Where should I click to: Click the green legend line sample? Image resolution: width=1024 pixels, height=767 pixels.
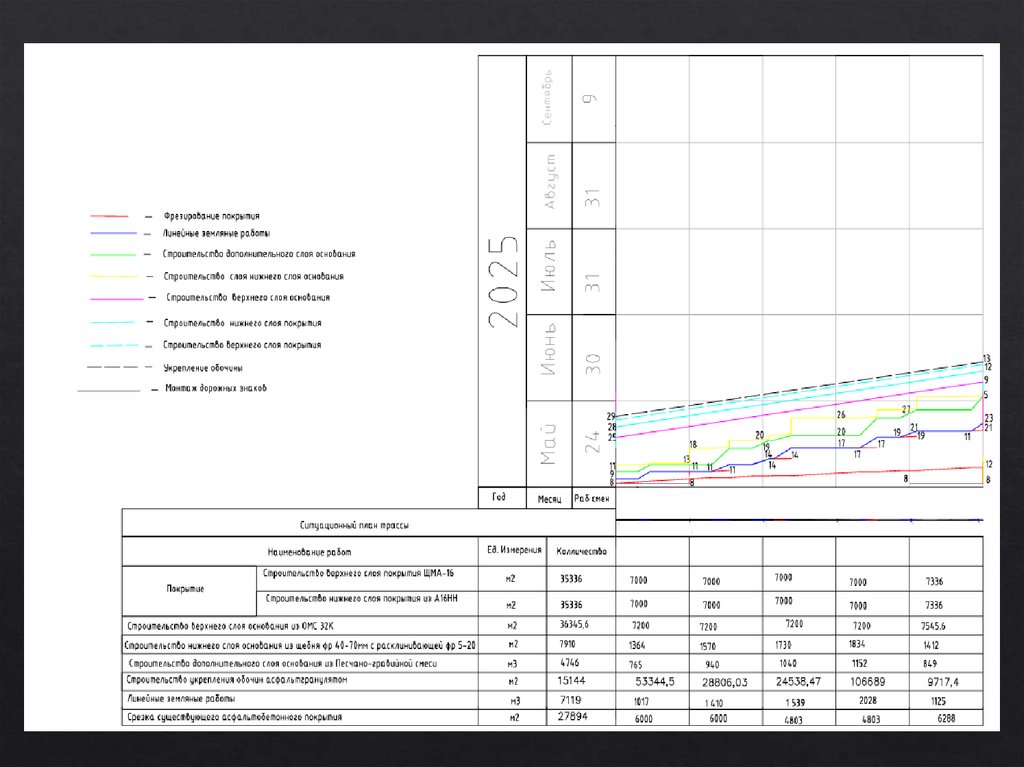[x=113, y=254]
